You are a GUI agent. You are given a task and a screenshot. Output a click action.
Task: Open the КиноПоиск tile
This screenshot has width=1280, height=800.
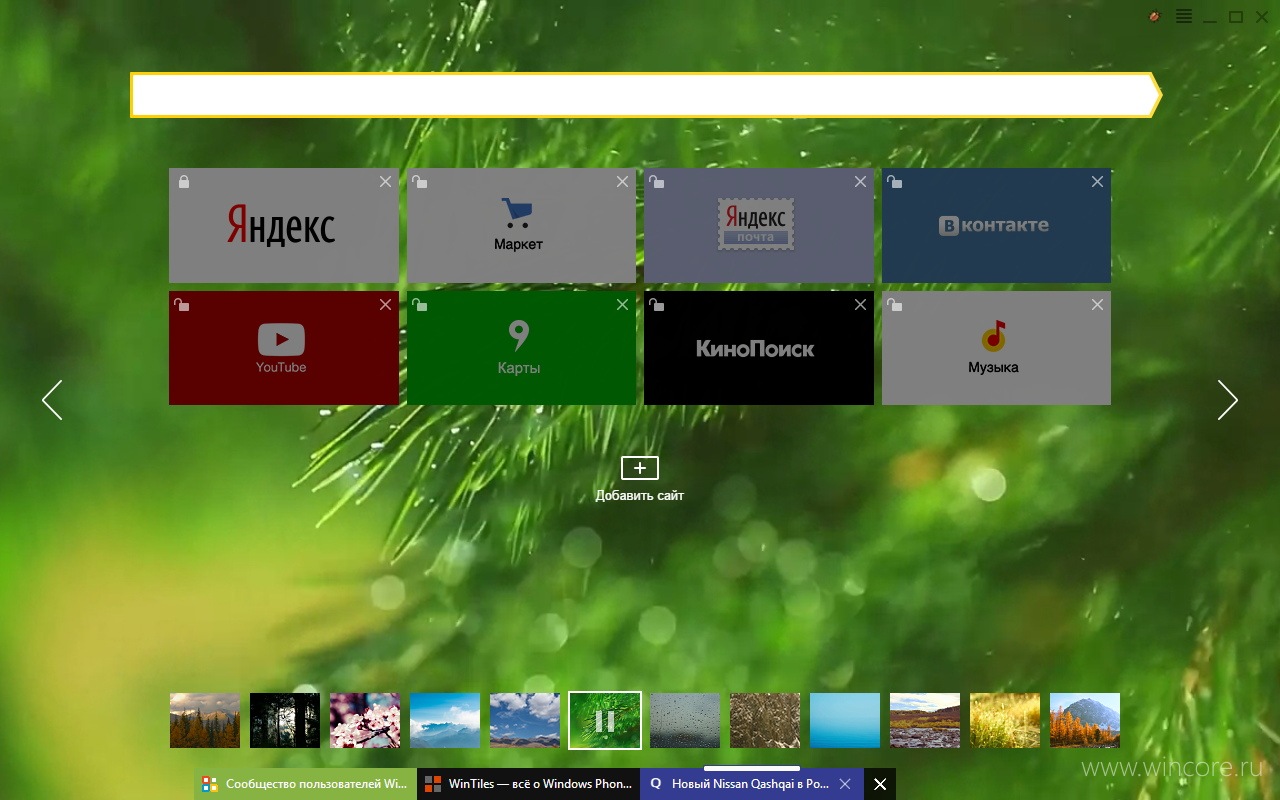pos(759,348)
